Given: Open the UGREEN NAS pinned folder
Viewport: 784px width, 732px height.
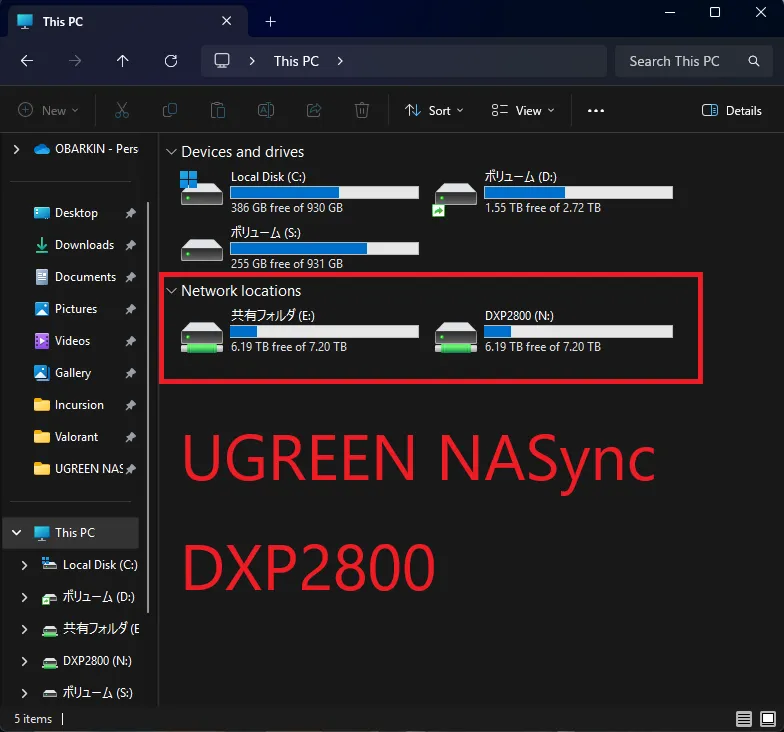Looking at the screenshot, I should click(x=76, y=469).
